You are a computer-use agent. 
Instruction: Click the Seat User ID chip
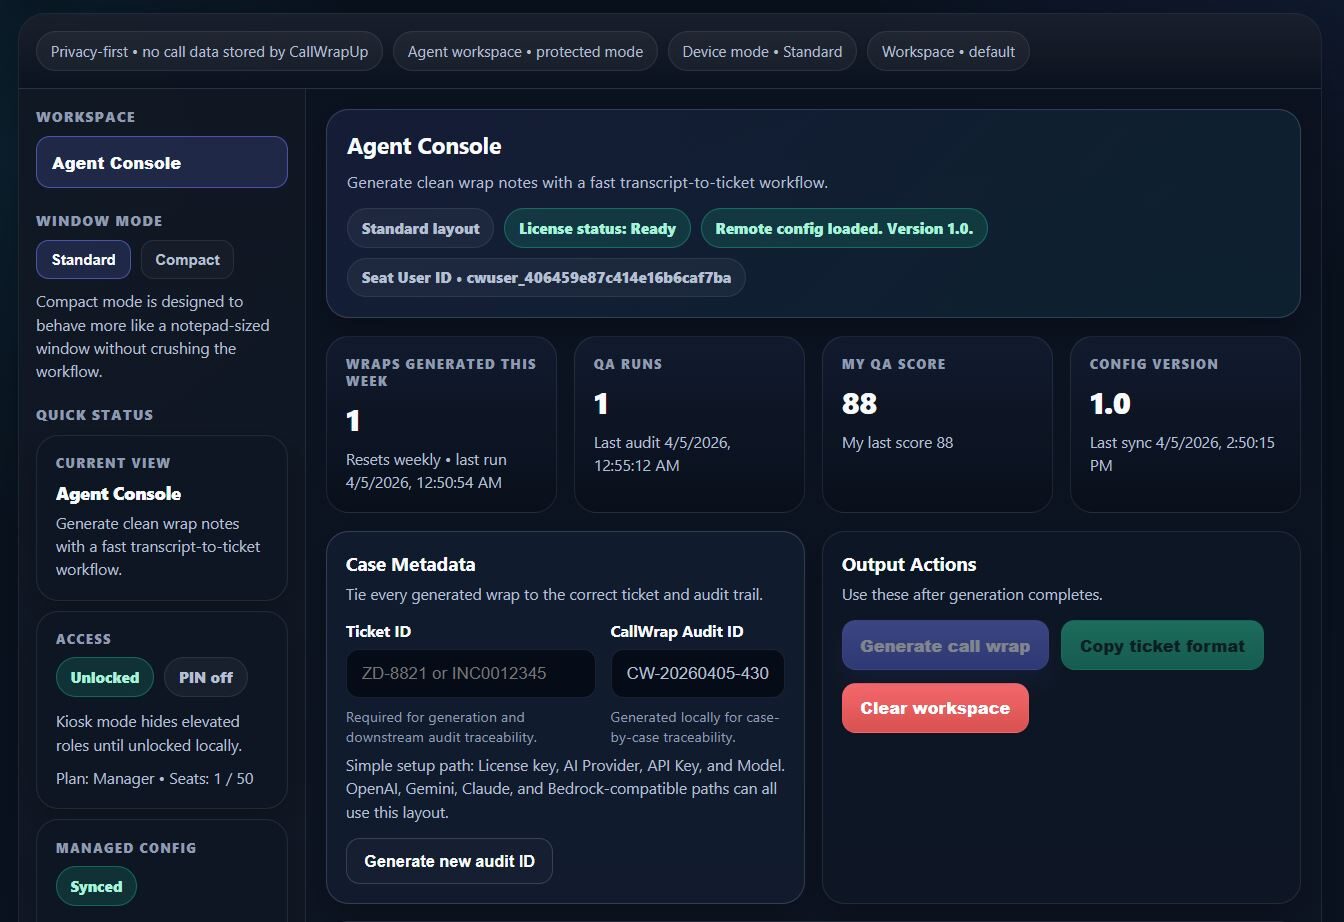pos(546,277)
